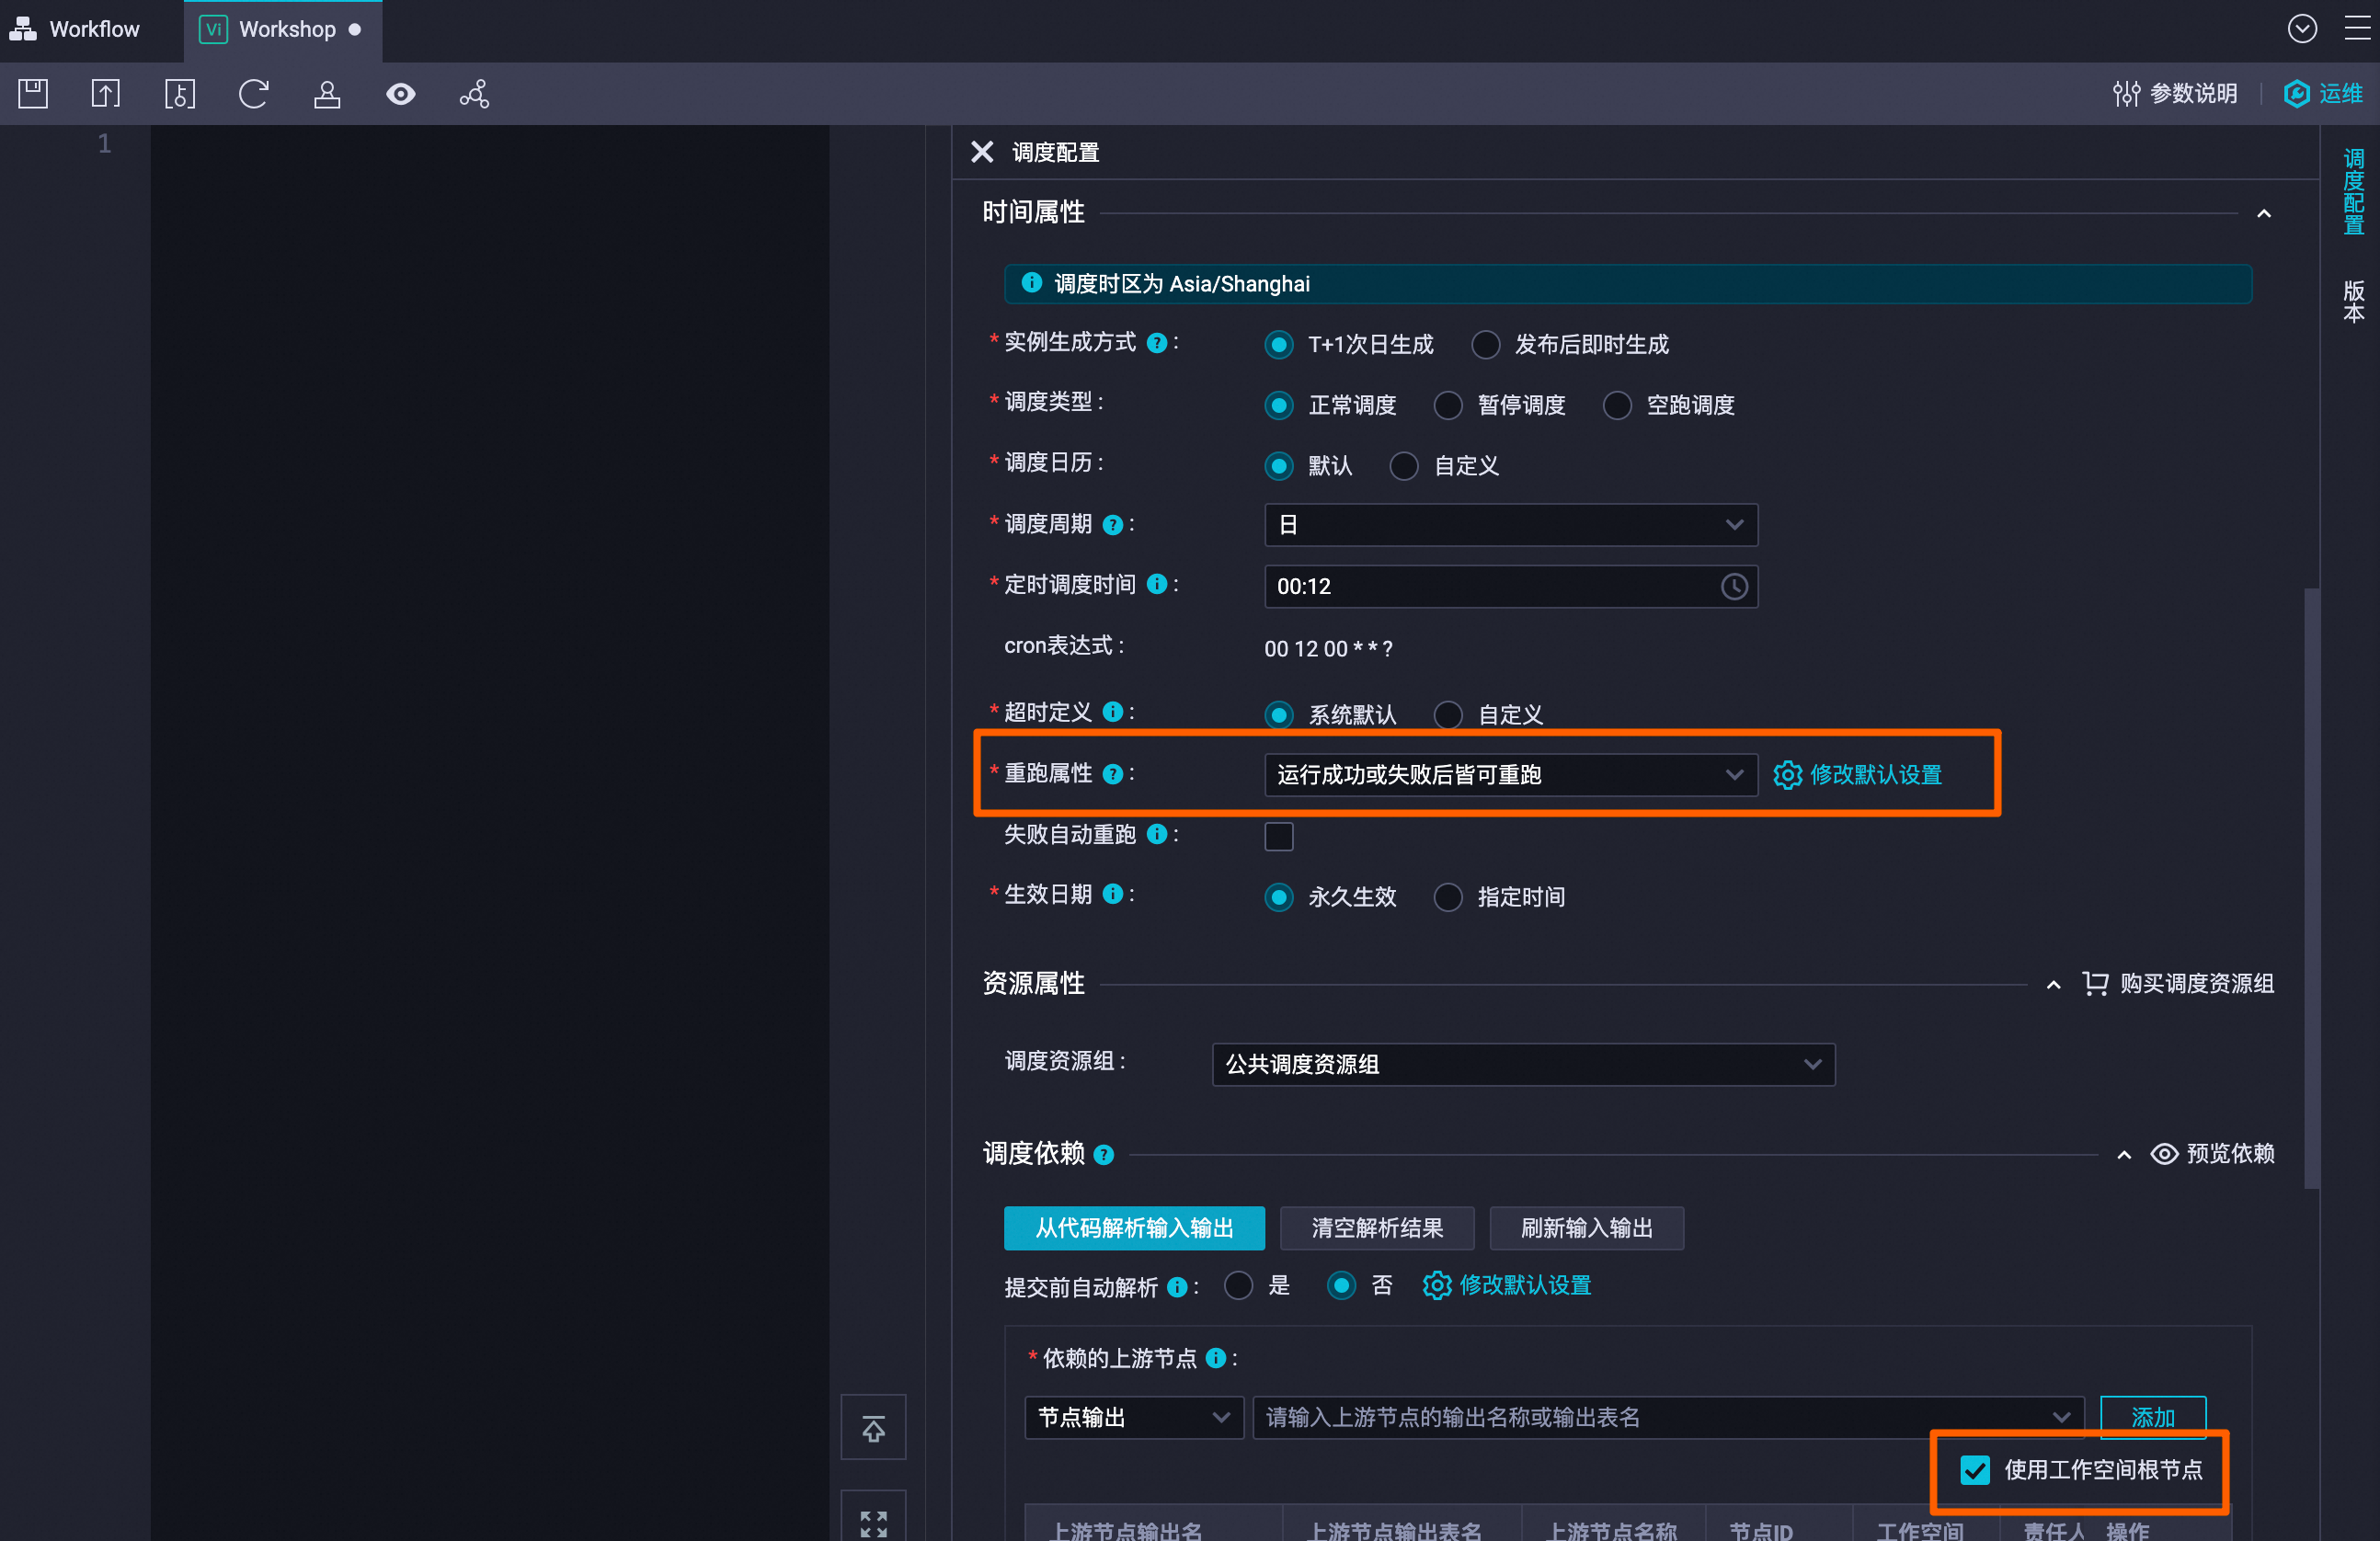The image size is (2380, 1541).
Task: Uncheck 使用工作空间根节点 checkbox
Action: (x=1975, y=1470)
